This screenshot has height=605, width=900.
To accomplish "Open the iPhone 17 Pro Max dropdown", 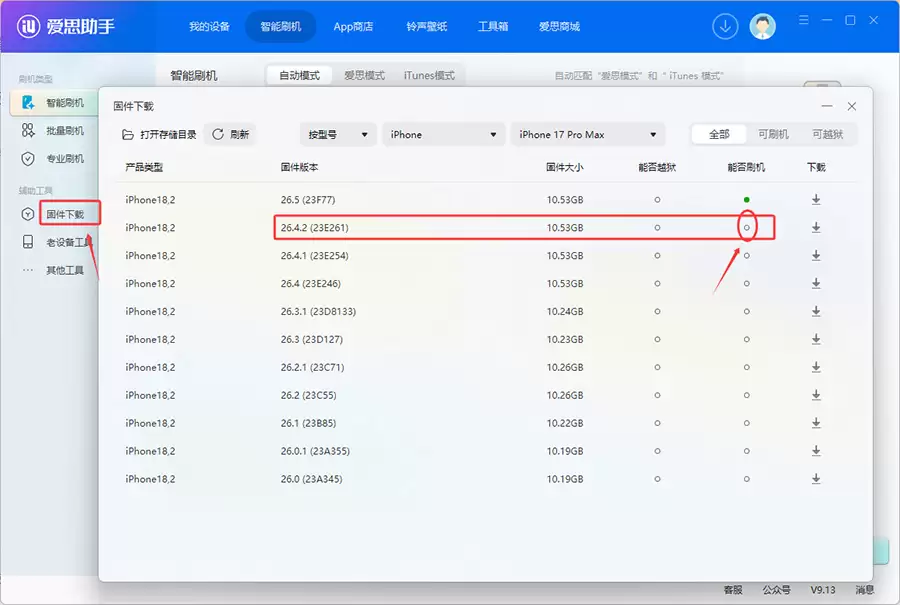I will pyautogui.click(x=588, y=135).
